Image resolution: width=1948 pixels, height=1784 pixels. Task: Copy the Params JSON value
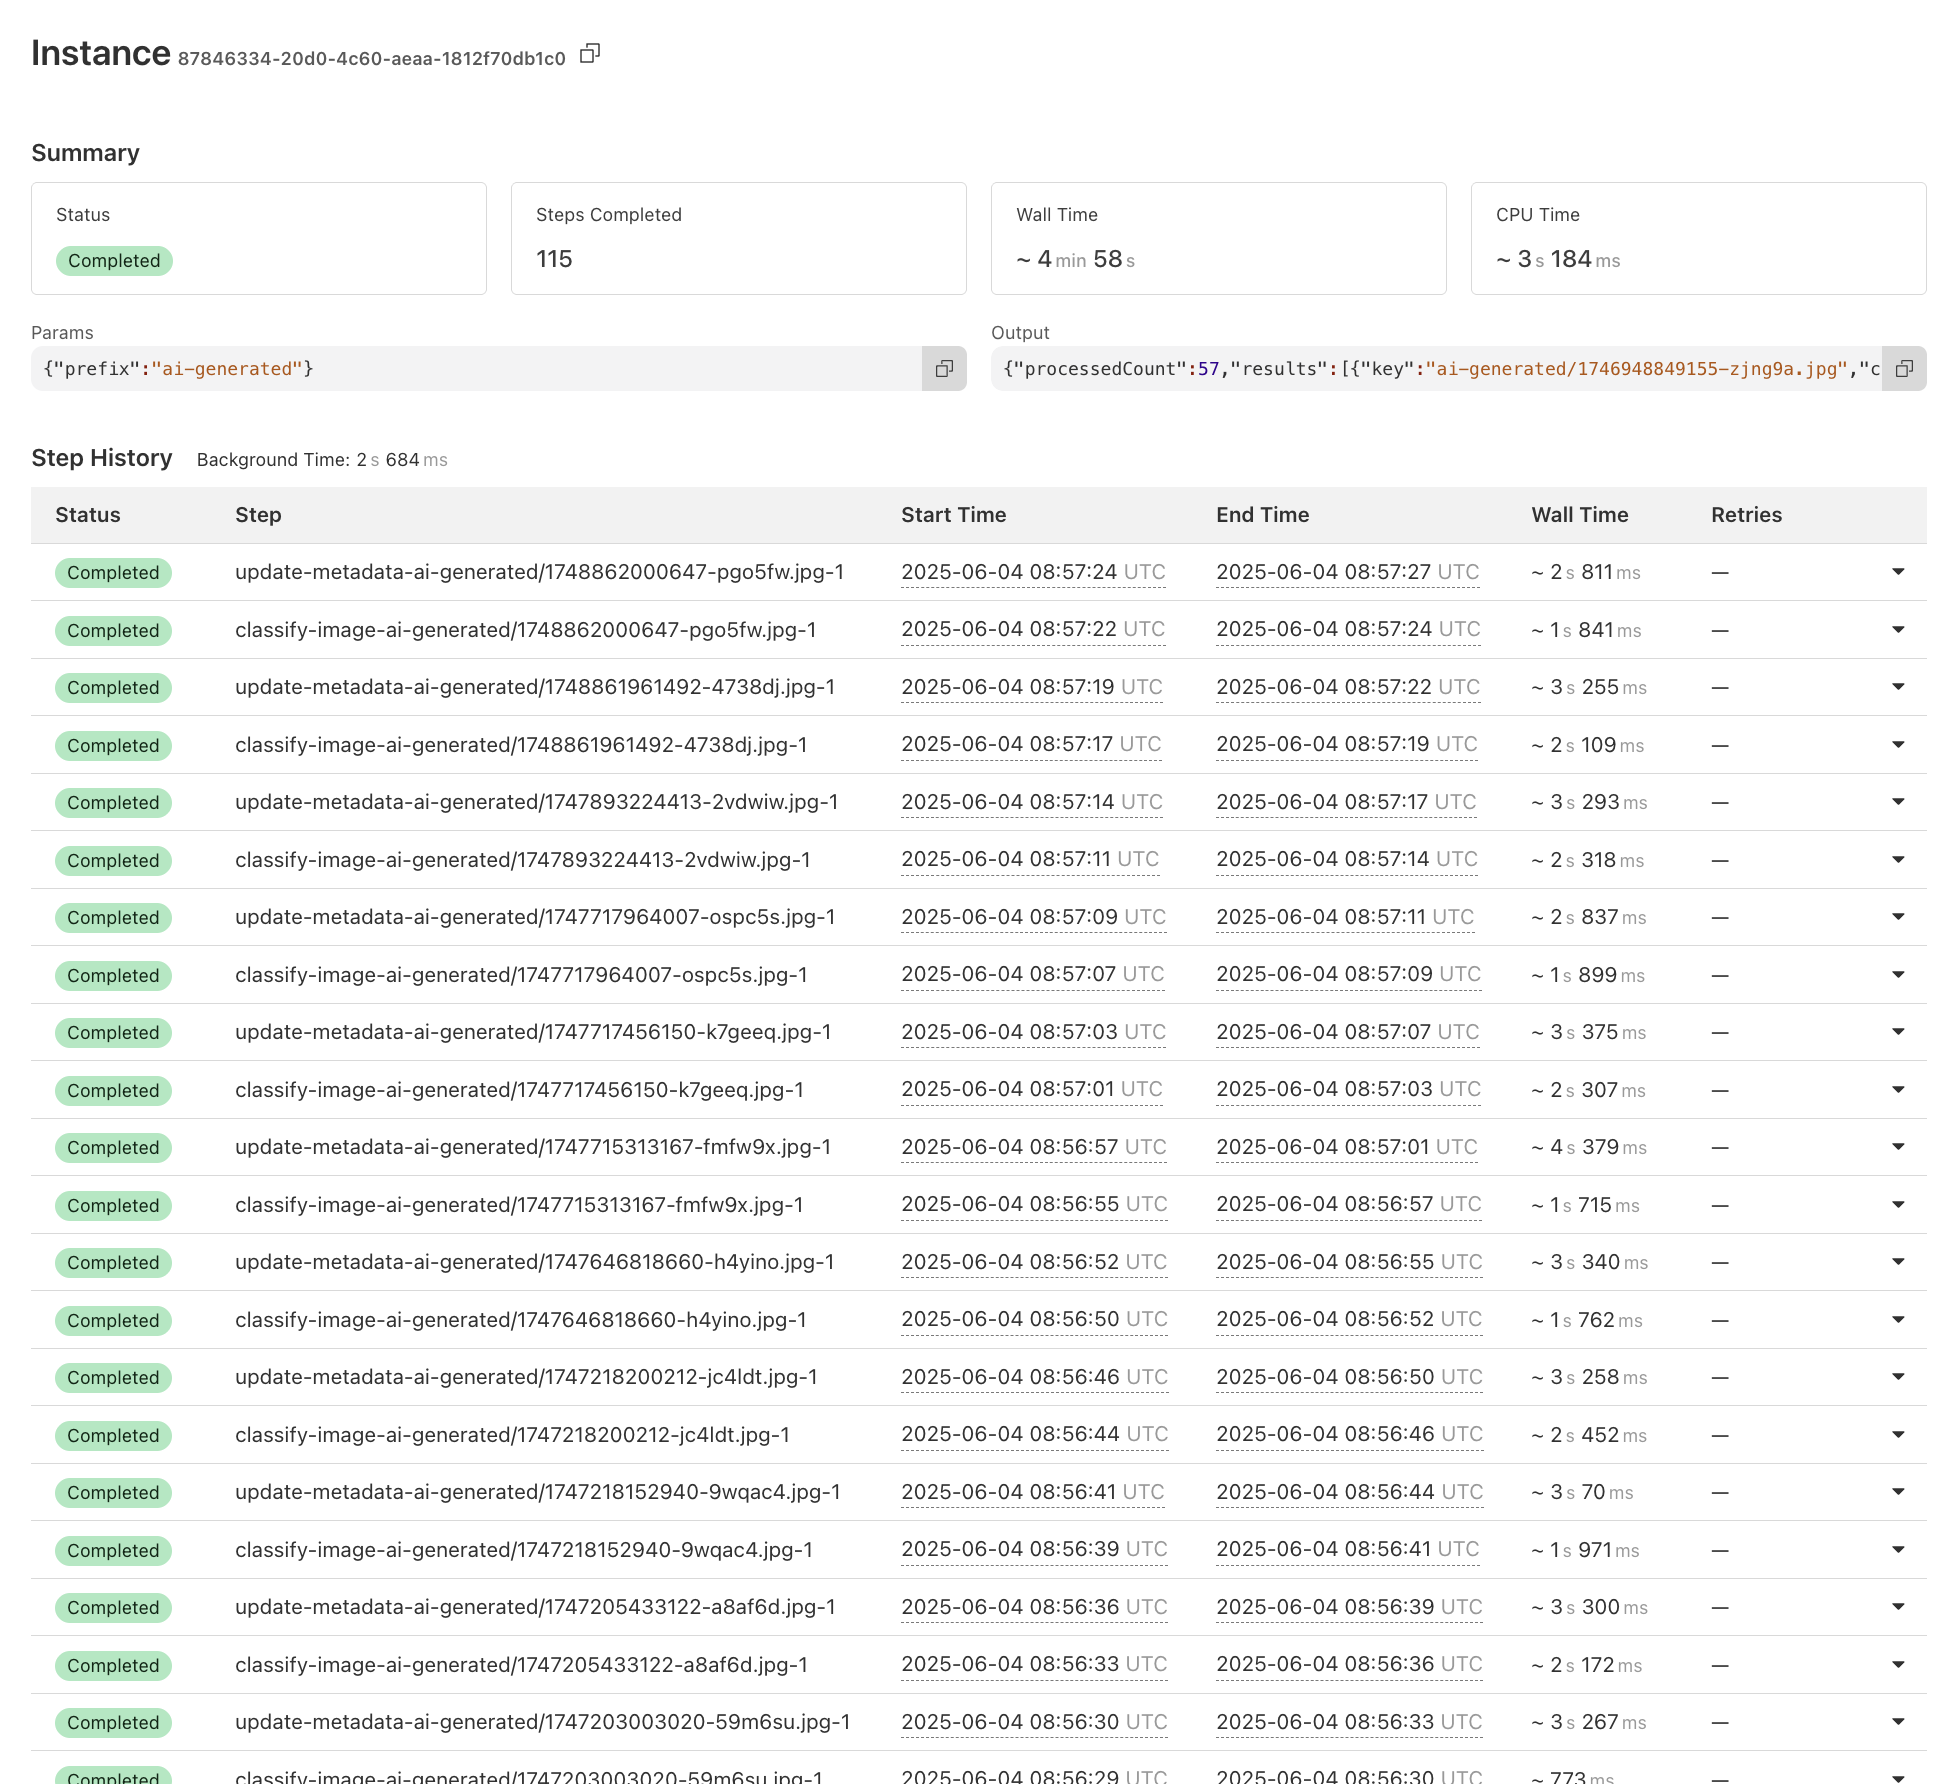click(x=943, y=369)
